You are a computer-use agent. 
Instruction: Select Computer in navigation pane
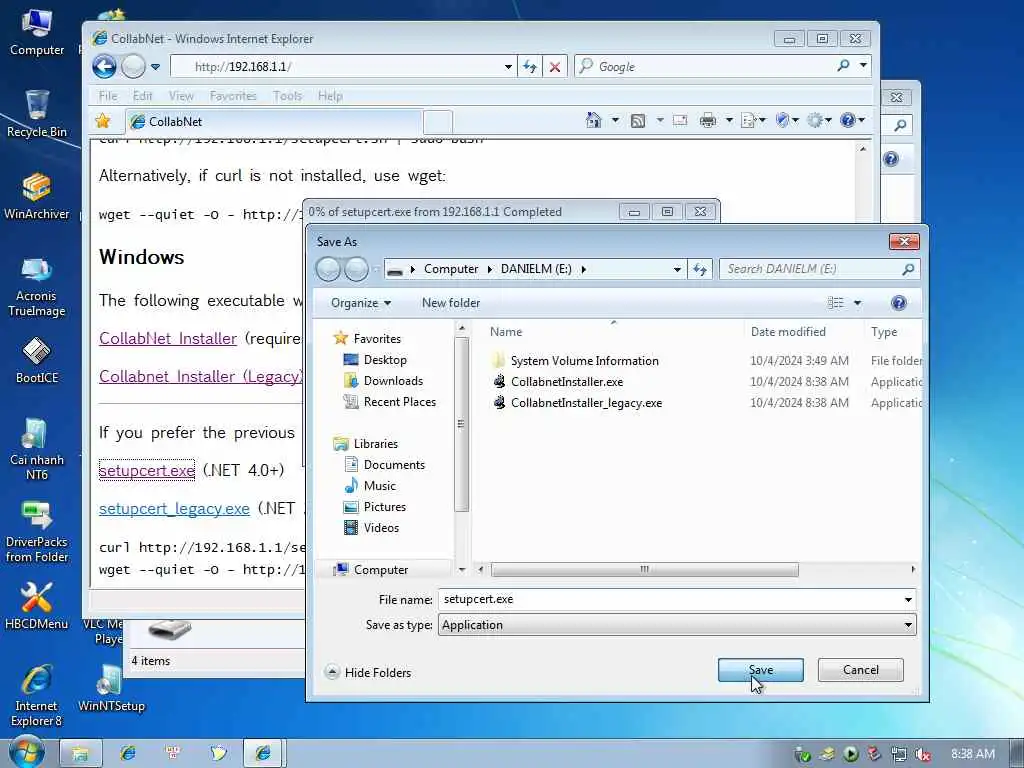point(381,569)
